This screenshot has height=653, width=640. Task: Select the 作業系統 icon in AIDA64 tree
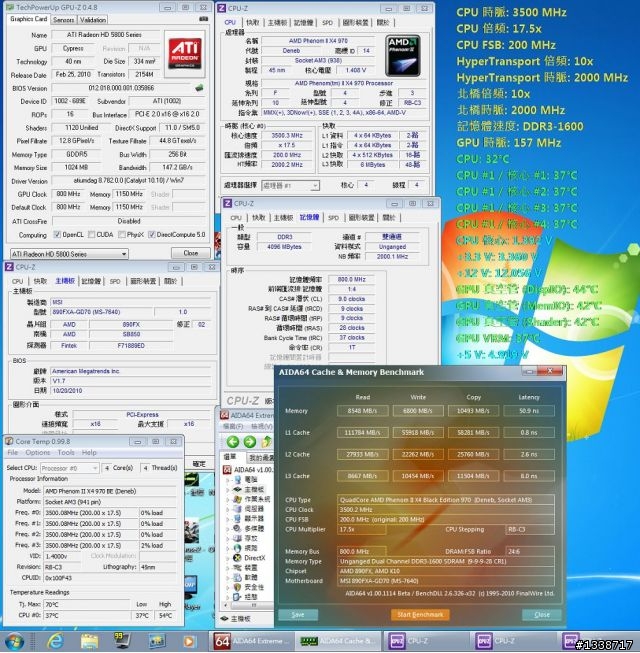pyautogui.click(x=237, y=499)
